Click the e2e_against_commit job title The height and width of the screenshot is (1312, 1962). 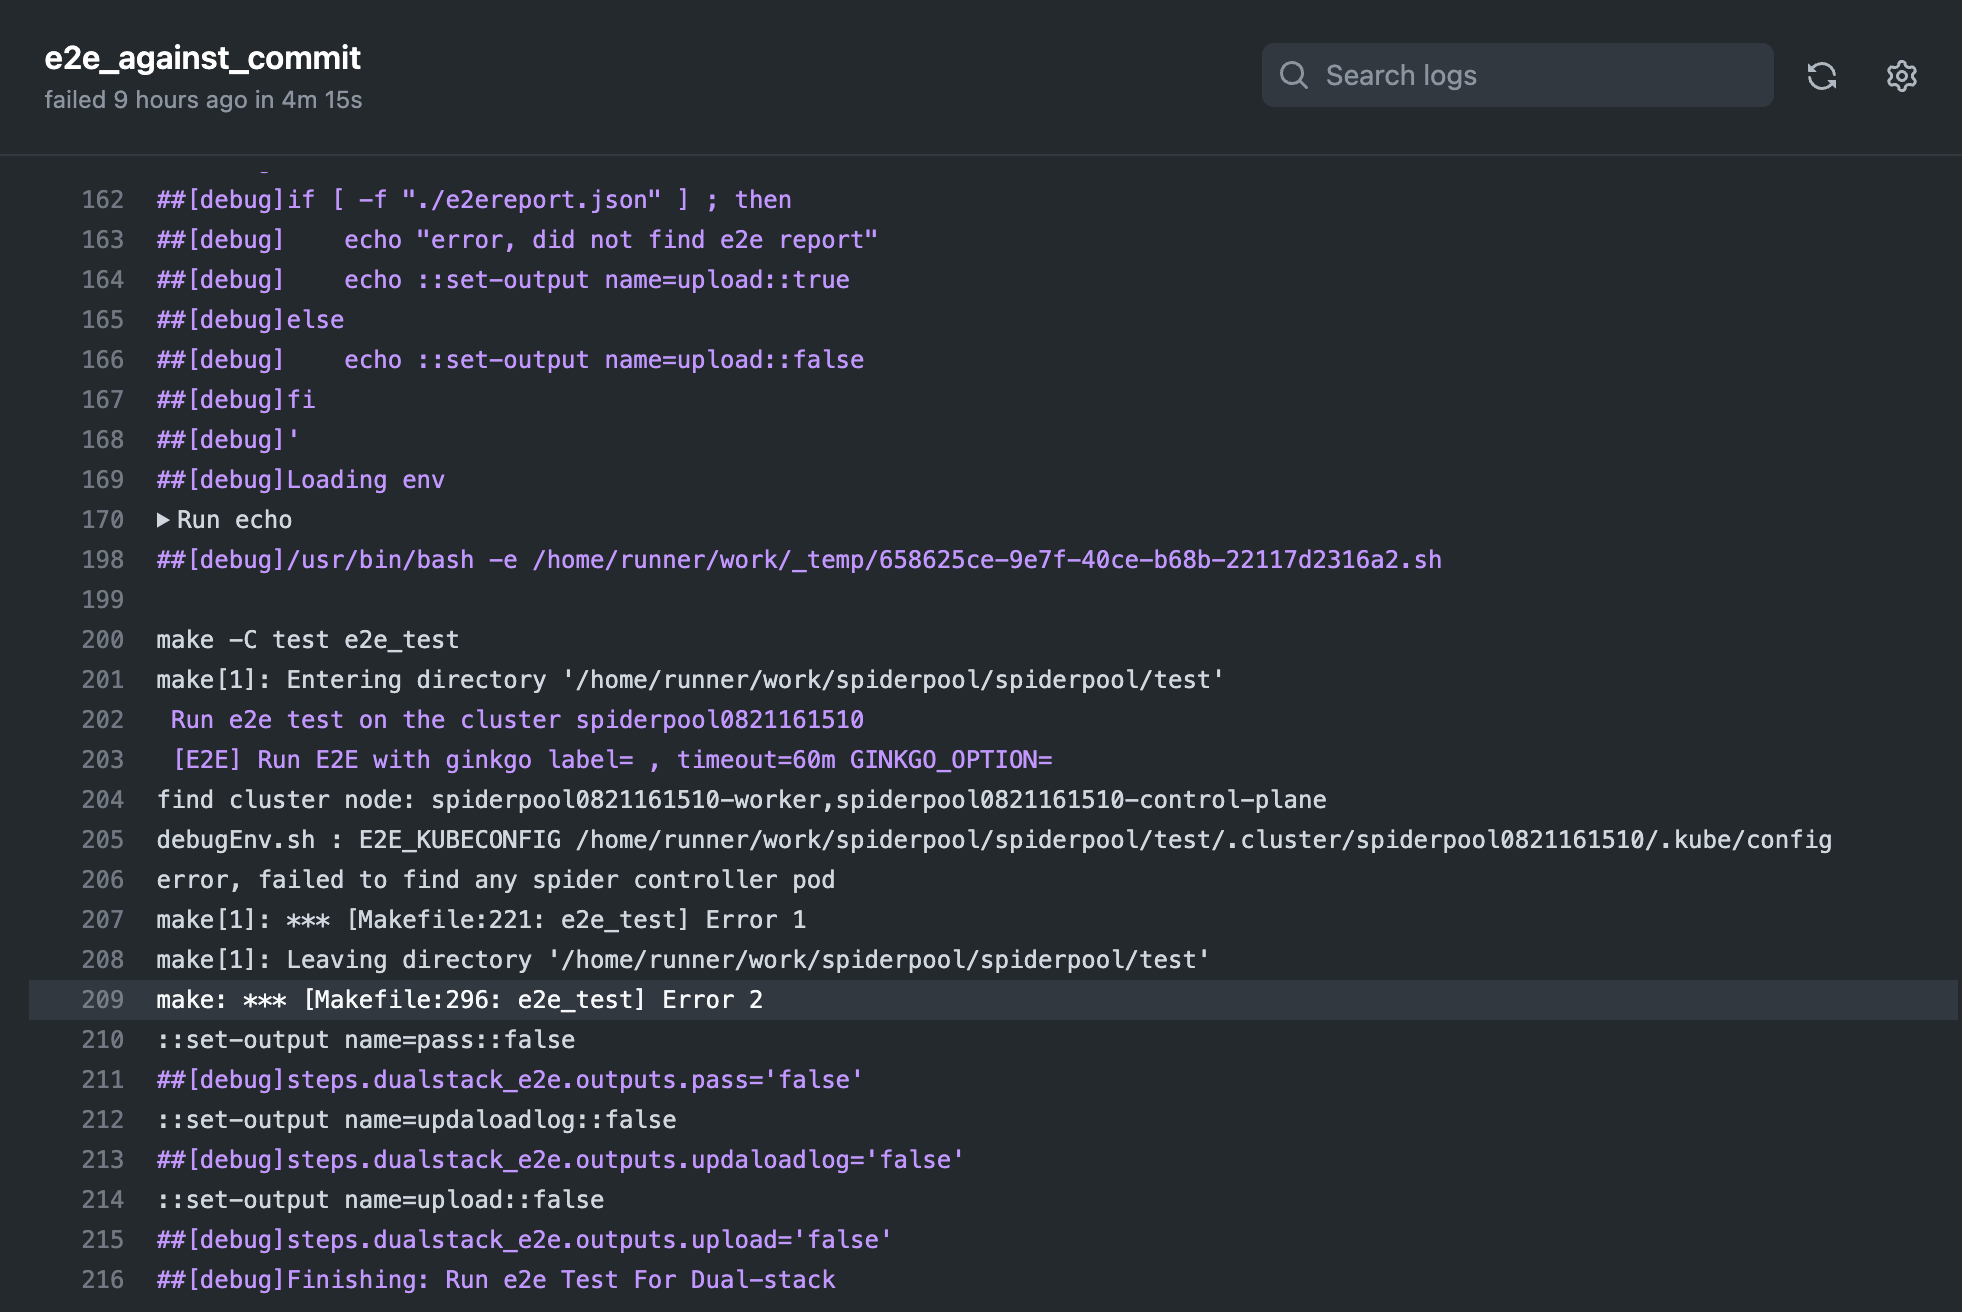coord(202,57)
